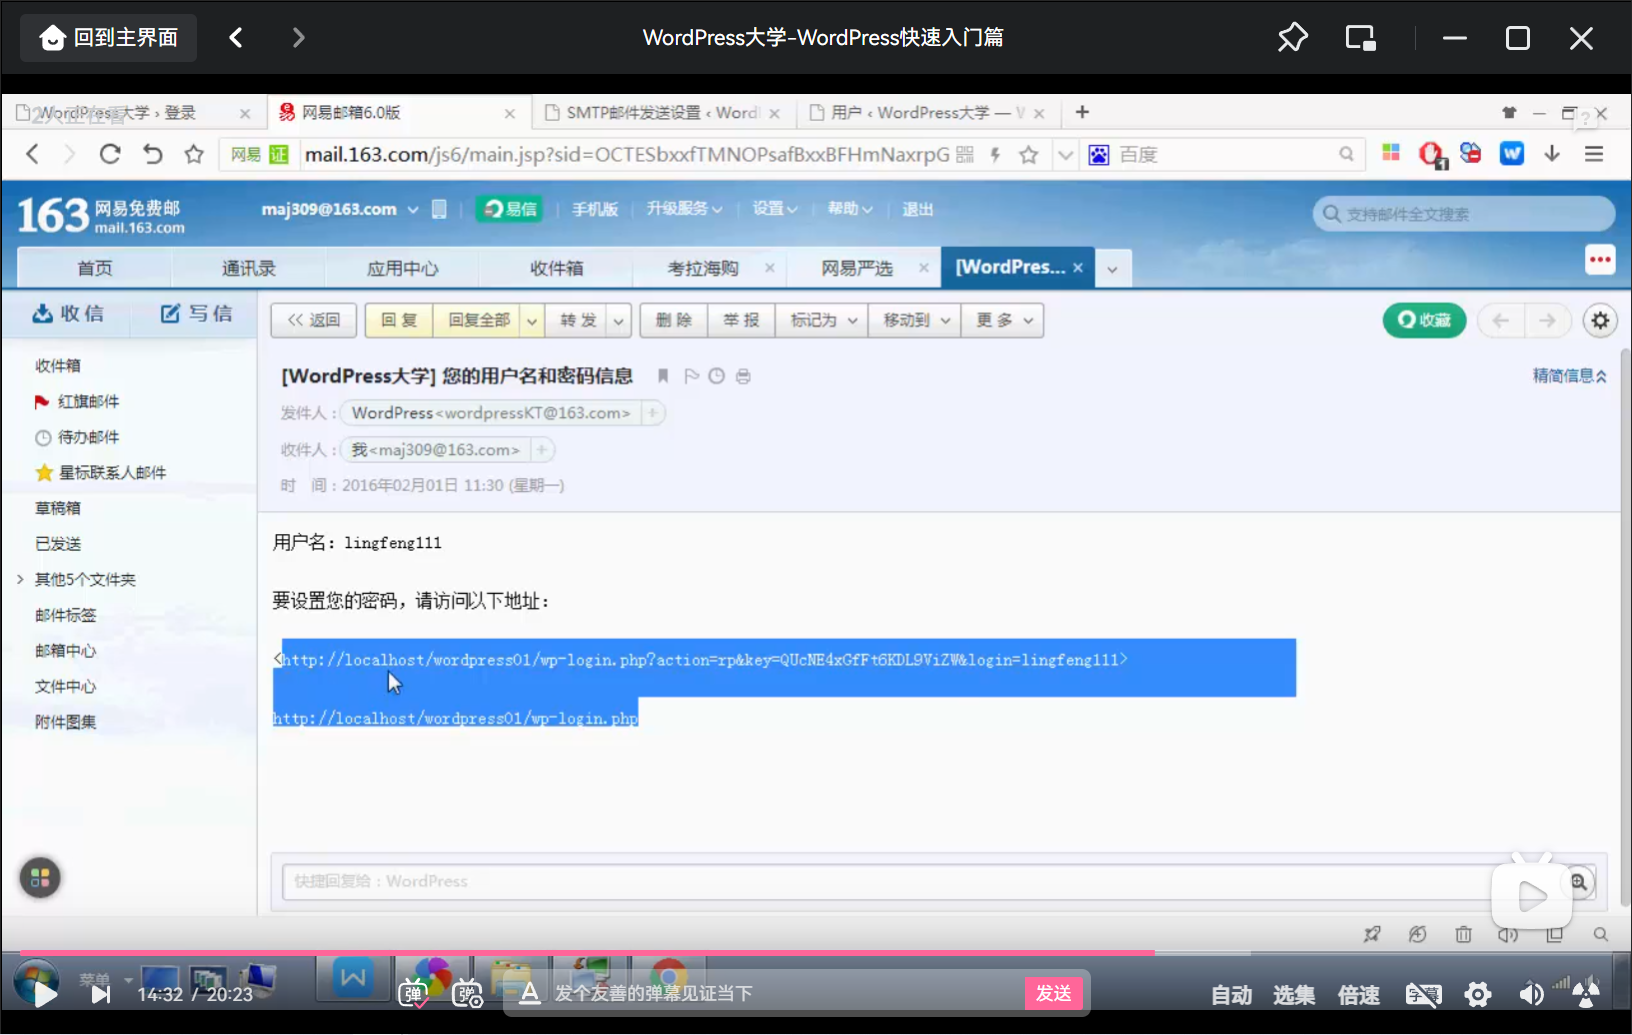This screenshot has width=1632, height=1035.
Task: Collapse header with 精简信息
Action: click(1569, 376)
